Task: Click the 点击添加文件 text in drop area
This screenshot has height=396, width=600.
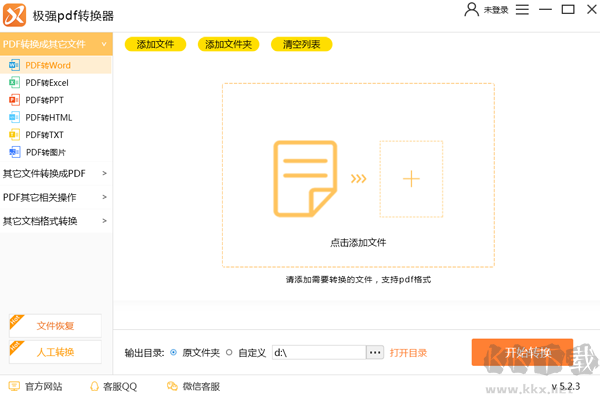Action: (x=358, y=243)
